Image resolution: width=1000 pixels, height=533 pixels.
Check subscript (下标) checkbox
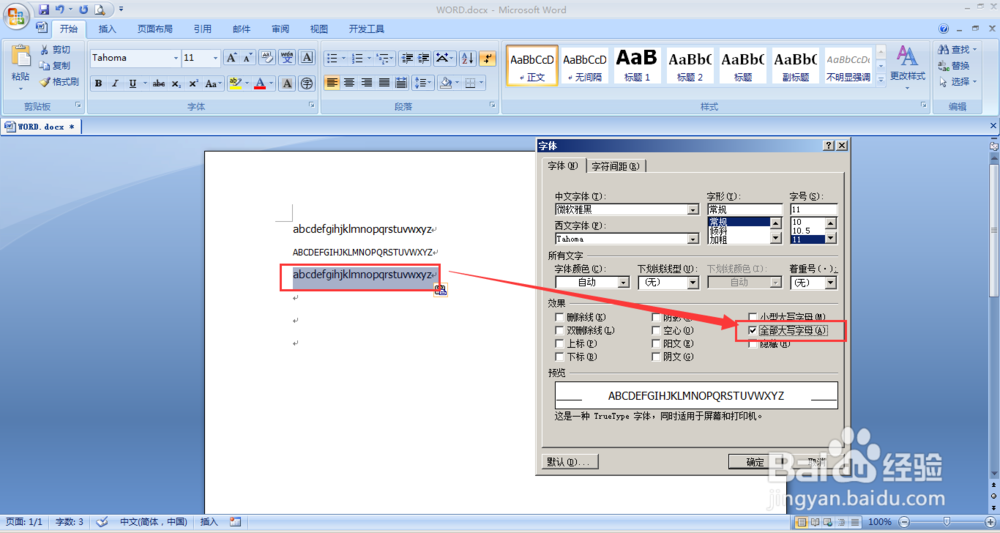click(x=559, y=357)
